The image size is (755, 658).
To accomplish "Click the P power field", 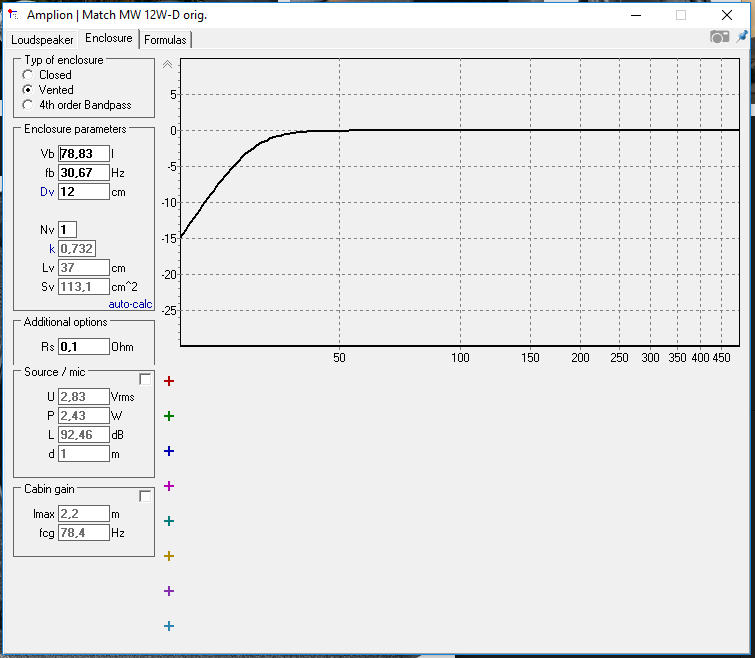I will coord(84,415).
